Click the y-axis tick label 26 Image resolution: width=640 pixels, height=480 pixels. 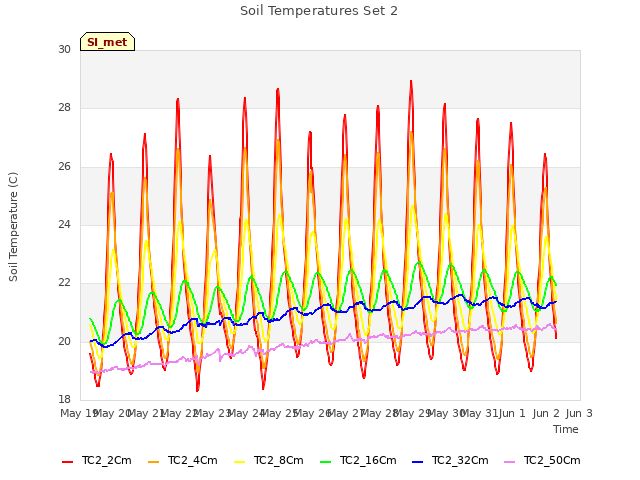coord(64,167)
